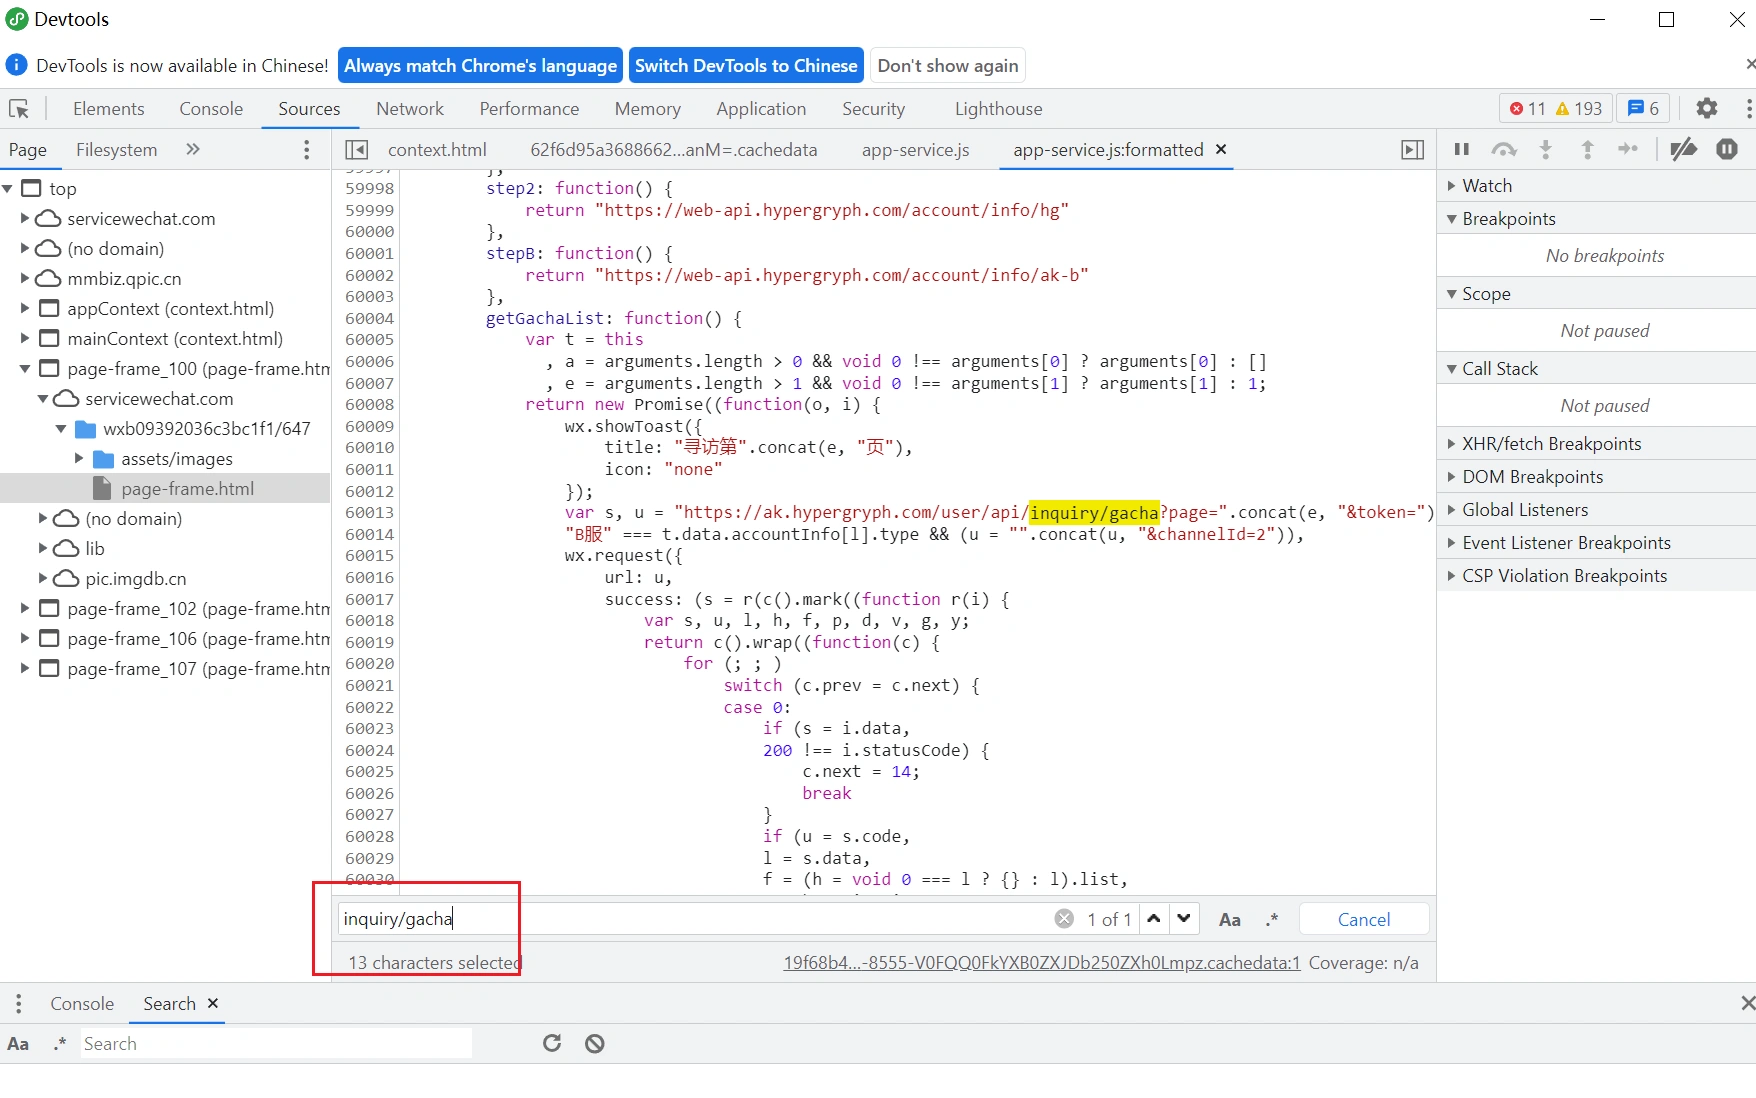Toggle match case in find bar

coord(1229,920)
